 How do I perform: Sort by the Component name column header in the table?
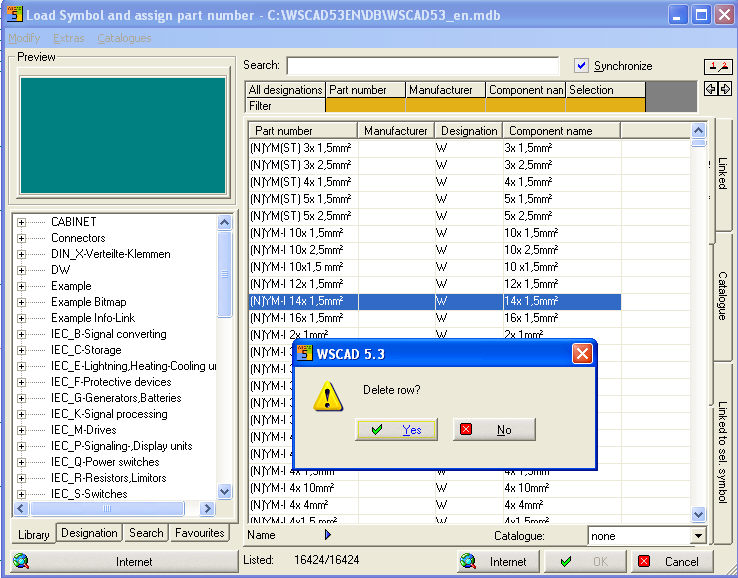click(x=562, y=131)
